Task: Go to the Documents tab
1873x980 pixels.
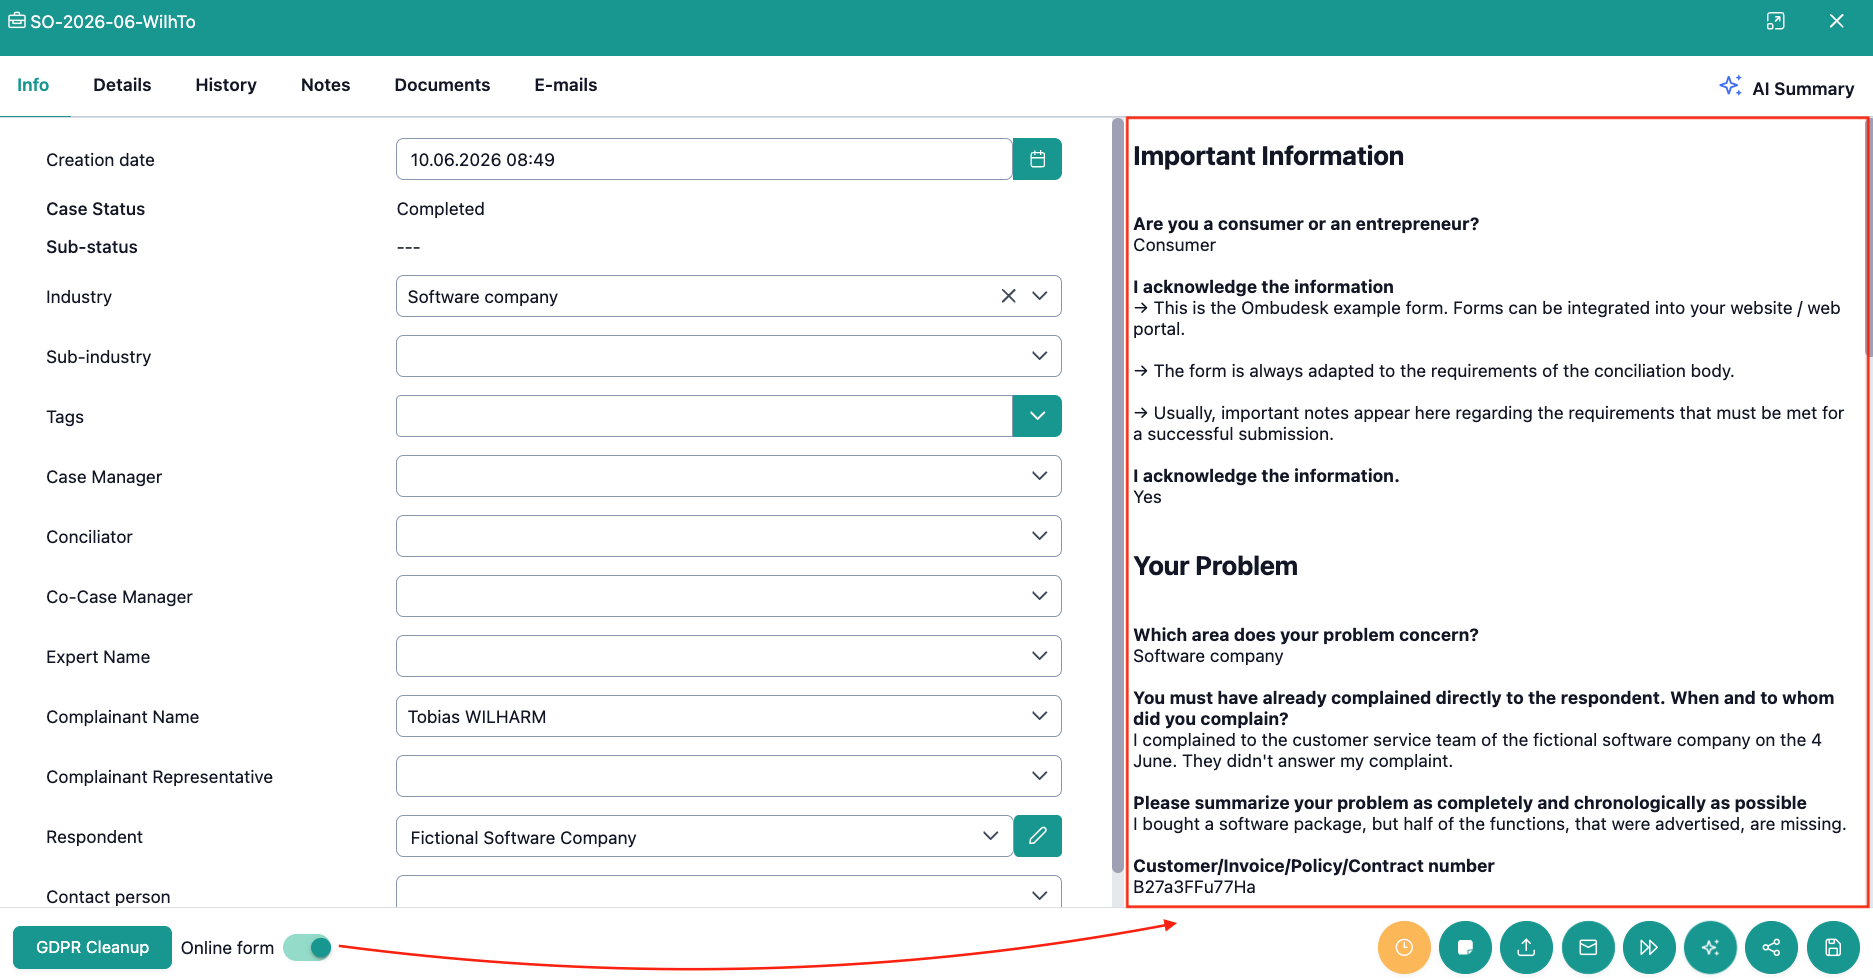Action: click(x=442, y=85)
